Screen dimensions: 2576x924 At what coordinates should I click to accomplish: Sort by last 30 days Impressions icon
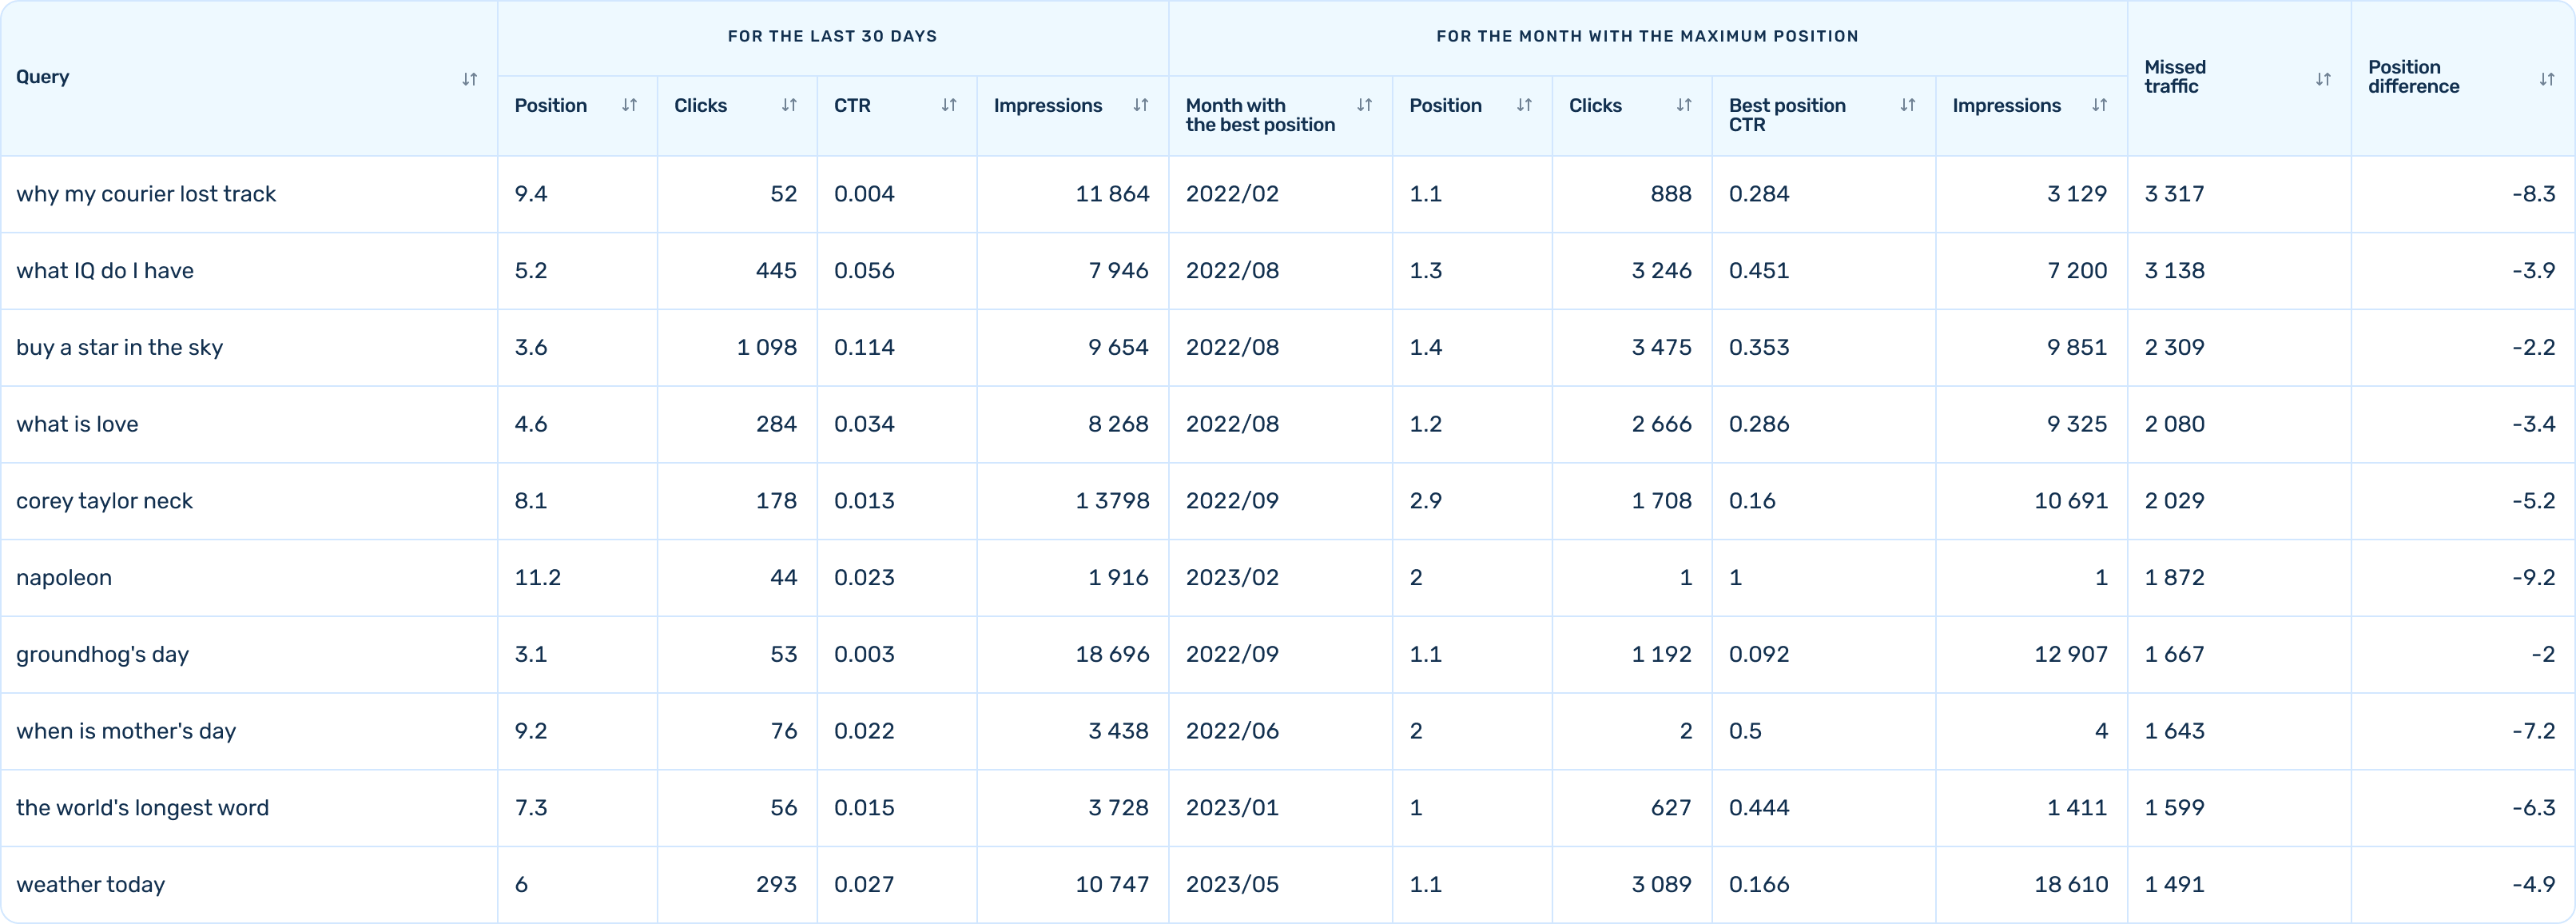click(x=1141, y=105)
